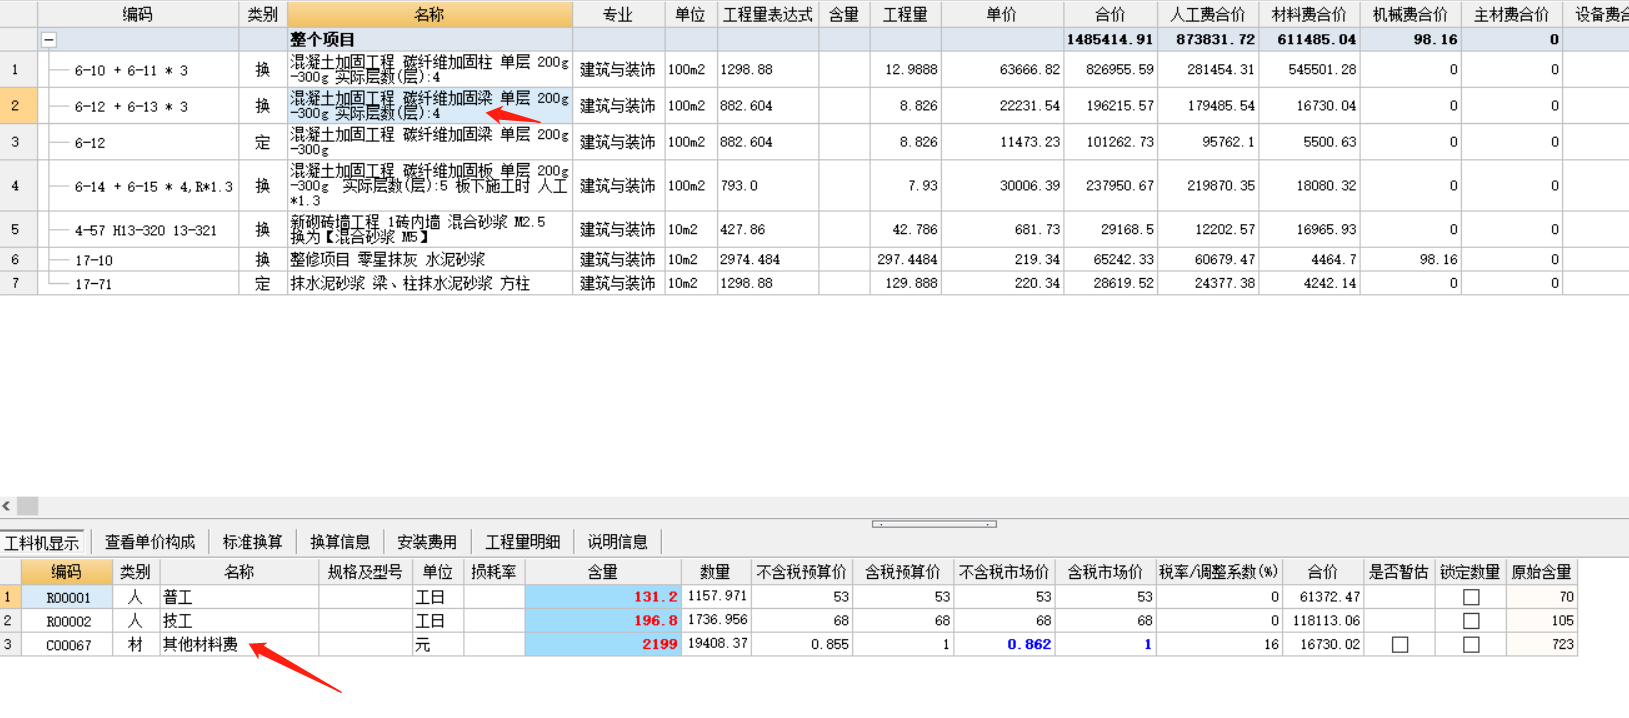Click the 材料费合价 column header

pos(1309,14)
